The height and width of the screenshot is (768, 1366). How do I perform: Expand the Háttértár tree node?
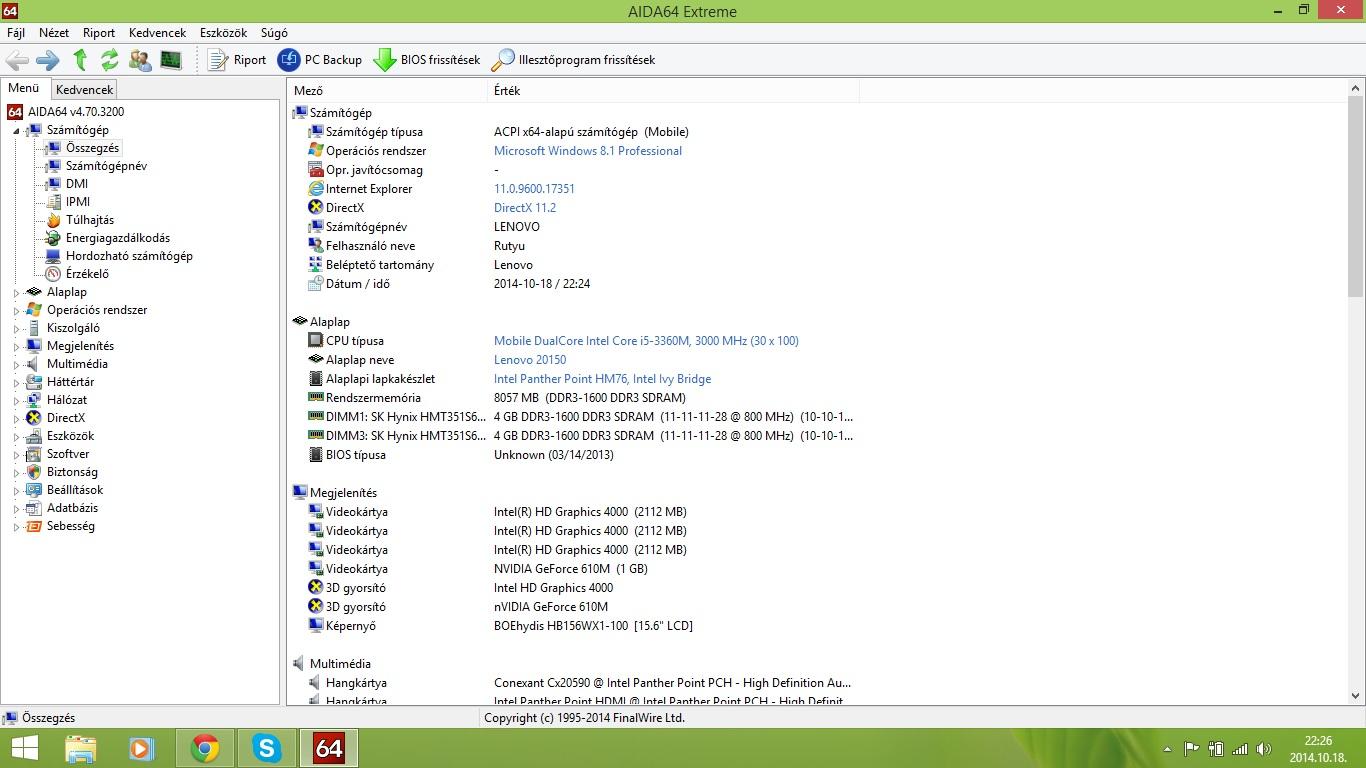(16, 382)
